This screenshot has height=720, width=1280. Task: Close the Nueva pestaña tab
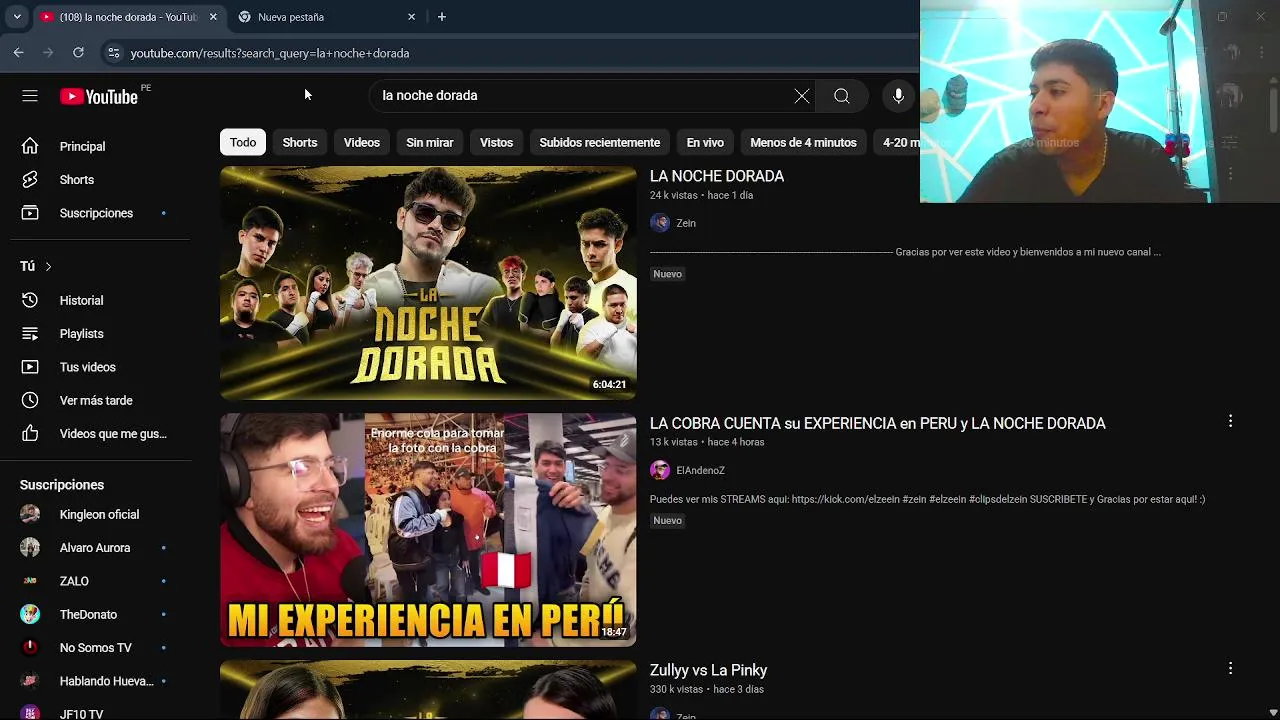(411, 17)
